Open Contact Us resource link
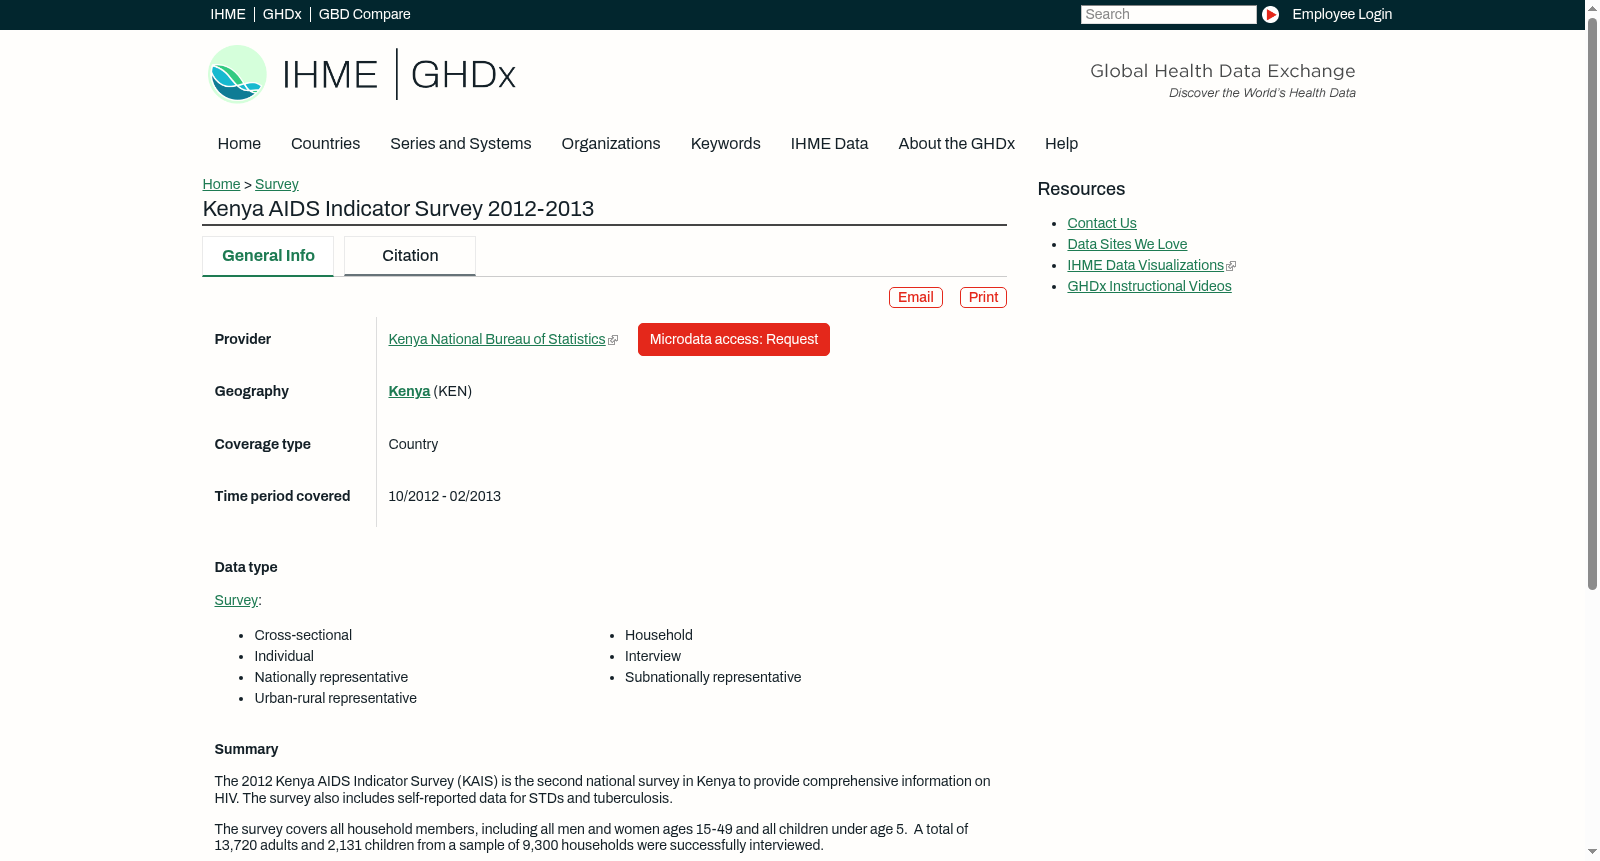 pyautogui.click(x=1102, y=224)
